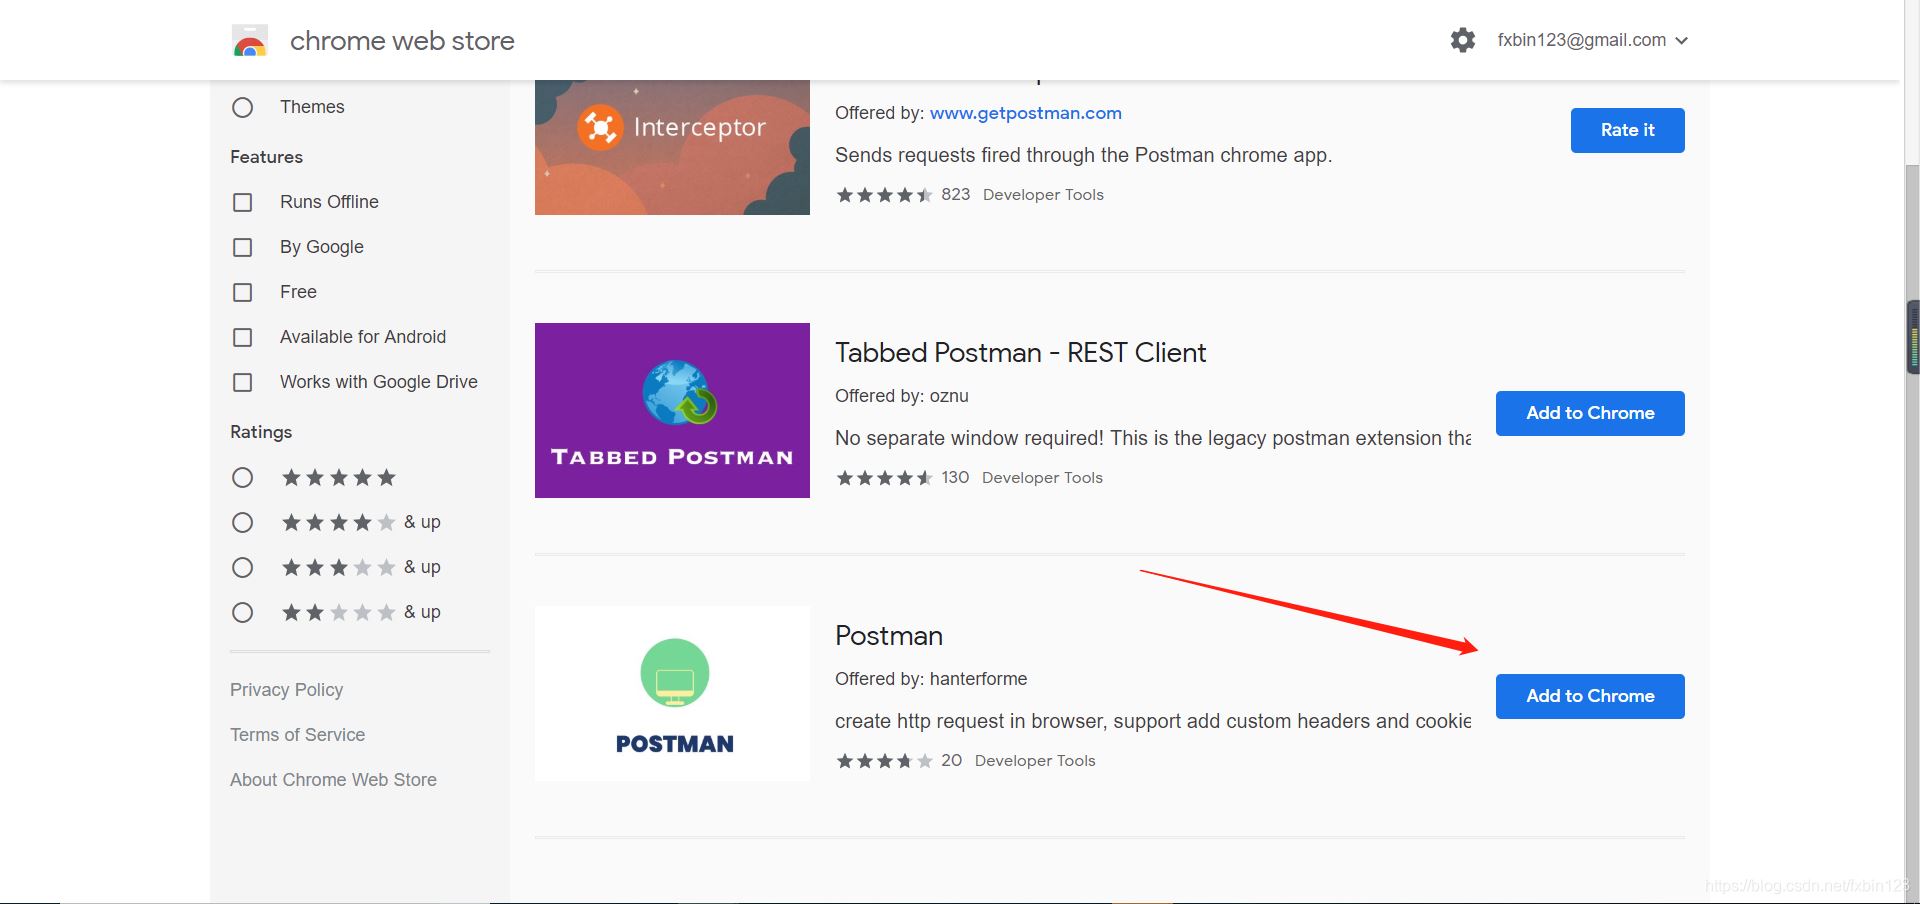
Task: Click the Chrome Web Store logo icon
Action: (x=249, y=41)
